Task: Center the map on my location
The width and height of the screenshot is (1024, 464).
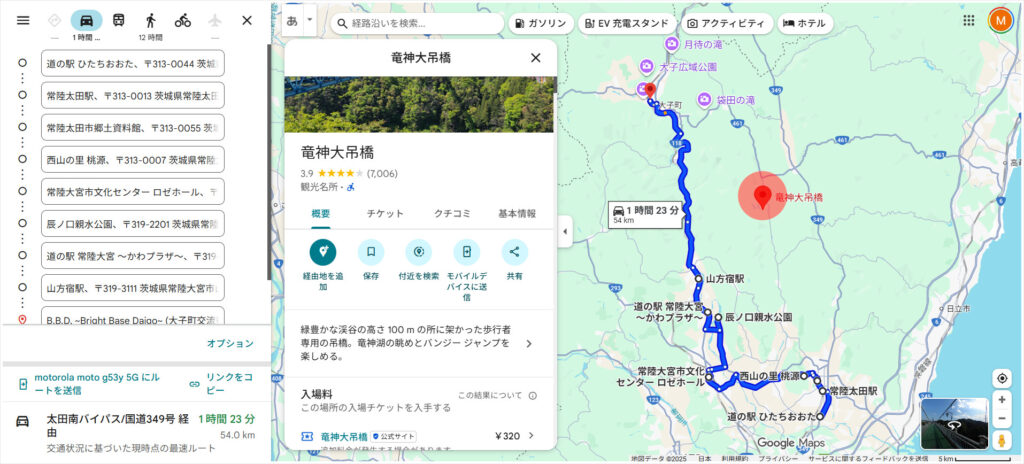Action: coord(1001,378)
